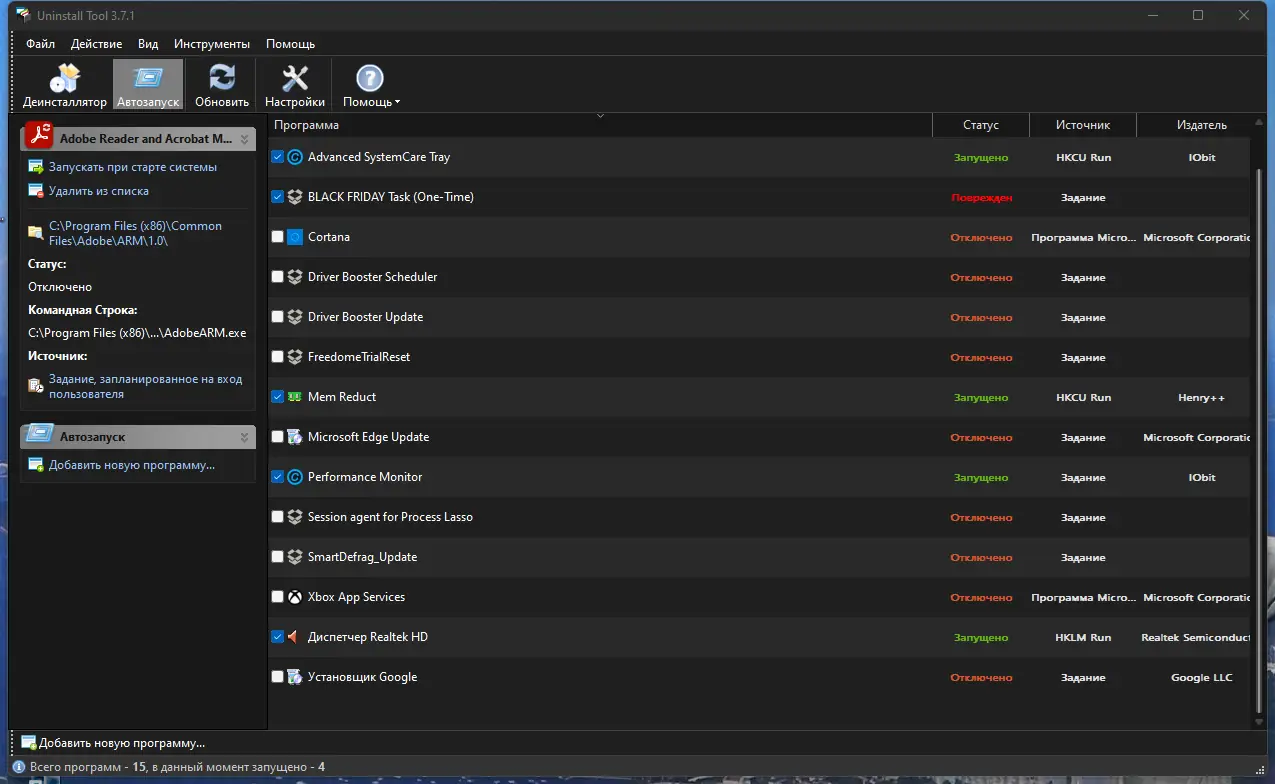Image resolution: width=1275 pixels, height=784 pixels.
Task: Click the HKLM Run source cell
Action: (1083, 638)
